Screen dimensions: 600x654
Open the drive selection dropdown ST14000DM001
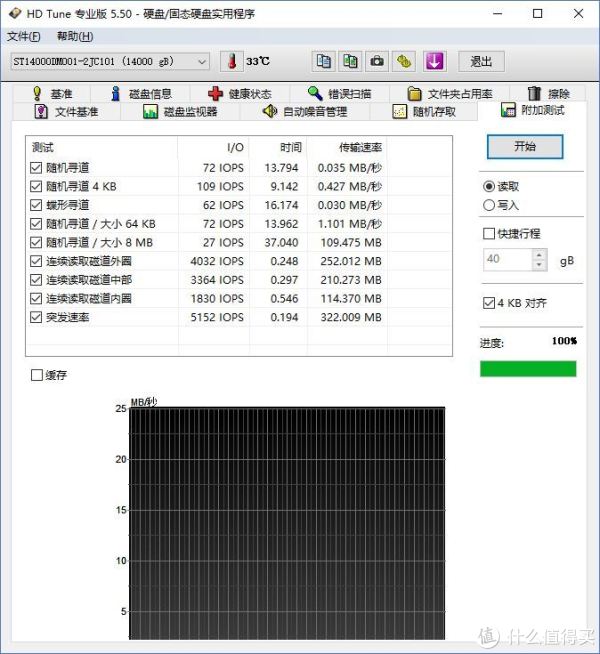coord(110,62)
